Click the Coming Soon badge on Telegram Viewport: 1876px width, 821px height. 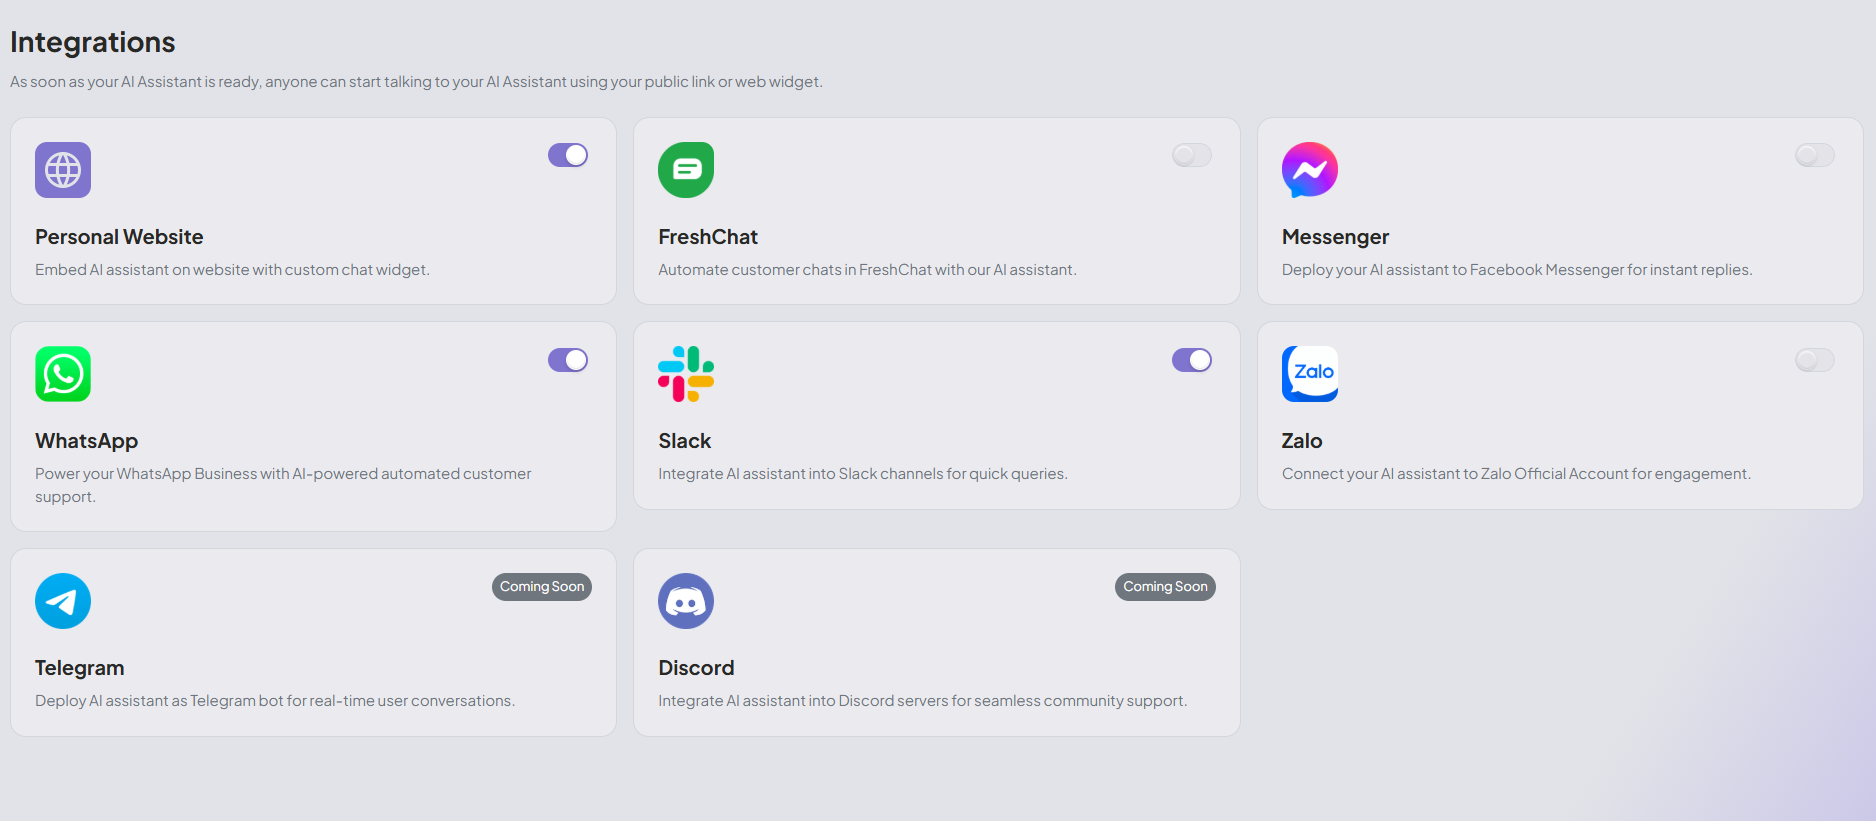click(541, 587)
